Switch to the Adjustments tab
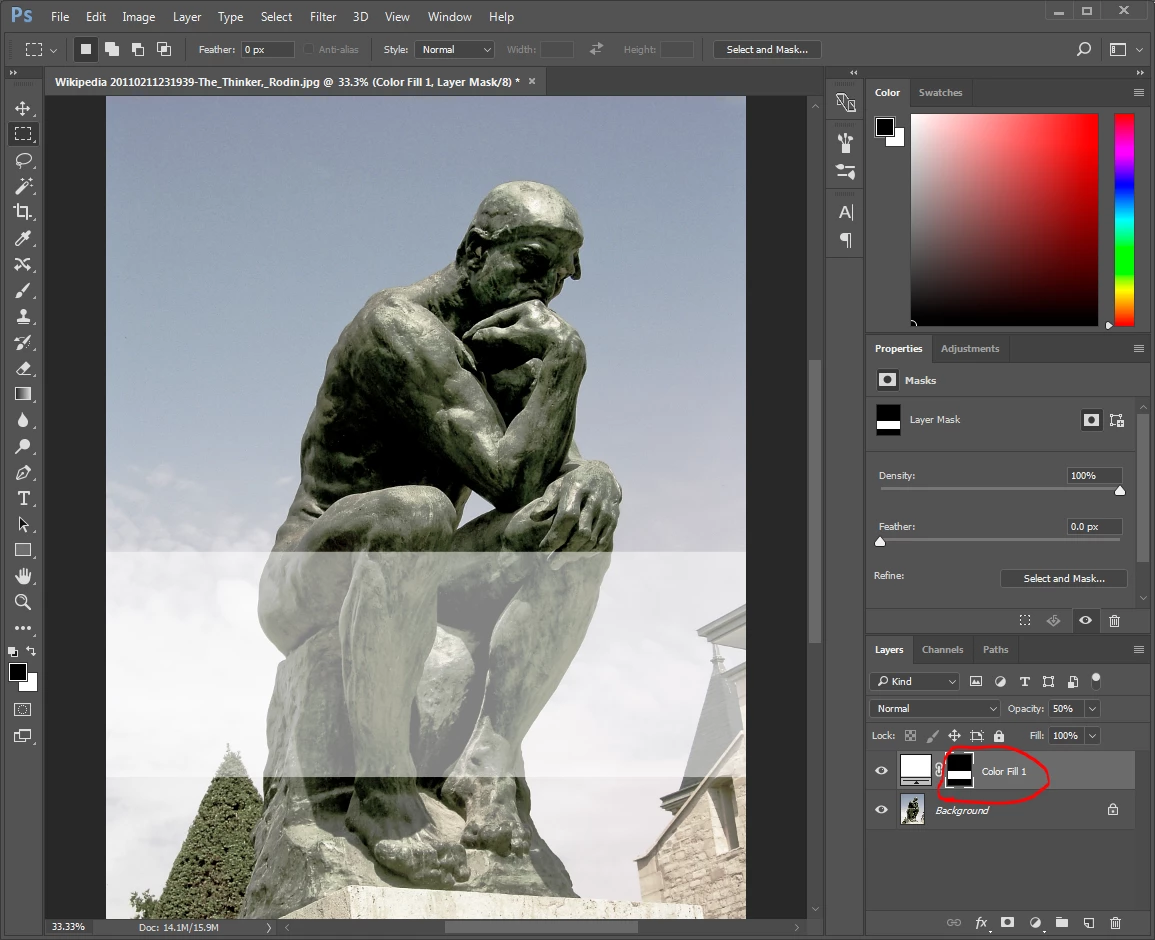Screen dimensions: 1155x940 (969, 348)
